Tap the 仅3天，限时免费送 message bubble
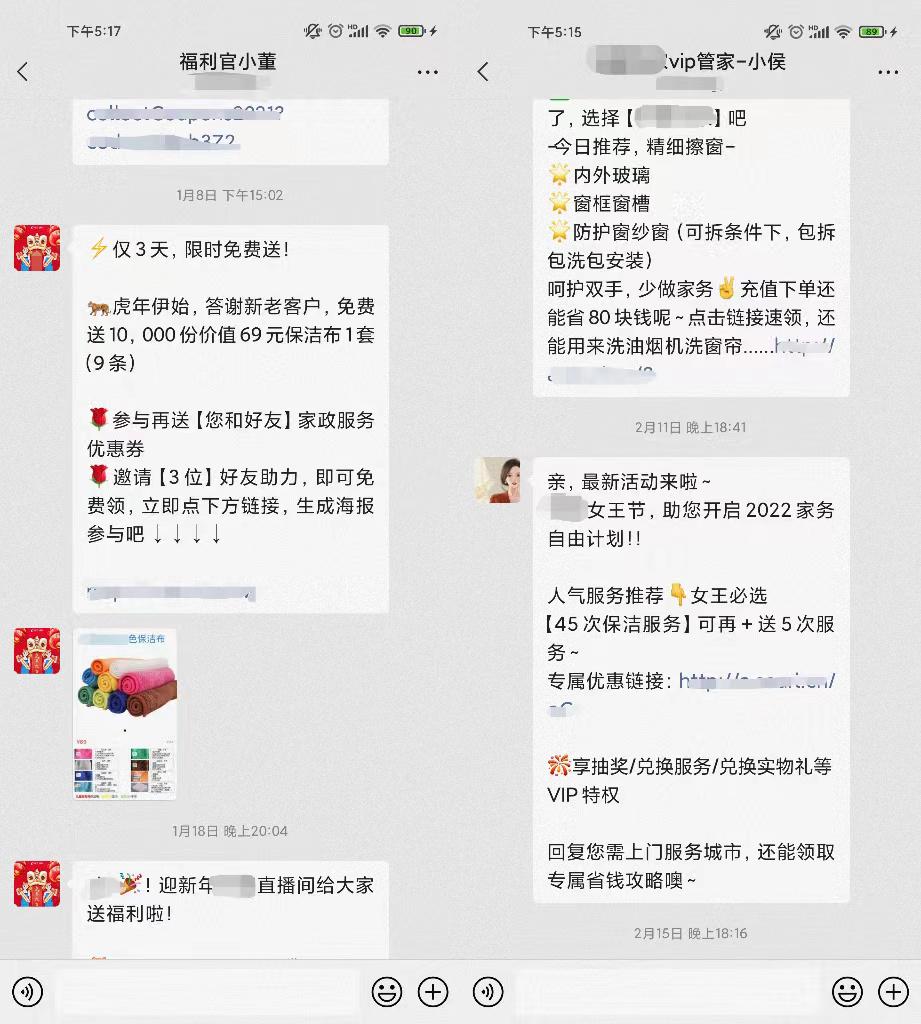This screenshot has height=1024, width=921. coord(231,419)
